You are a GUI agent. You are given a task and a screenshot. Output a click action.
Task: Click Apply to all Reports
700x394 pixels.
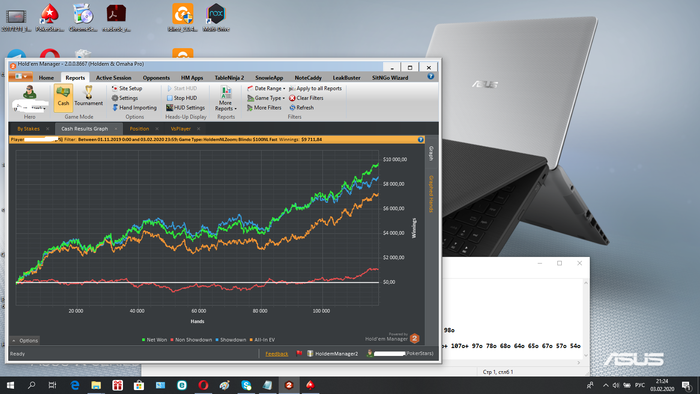[315, 88]
